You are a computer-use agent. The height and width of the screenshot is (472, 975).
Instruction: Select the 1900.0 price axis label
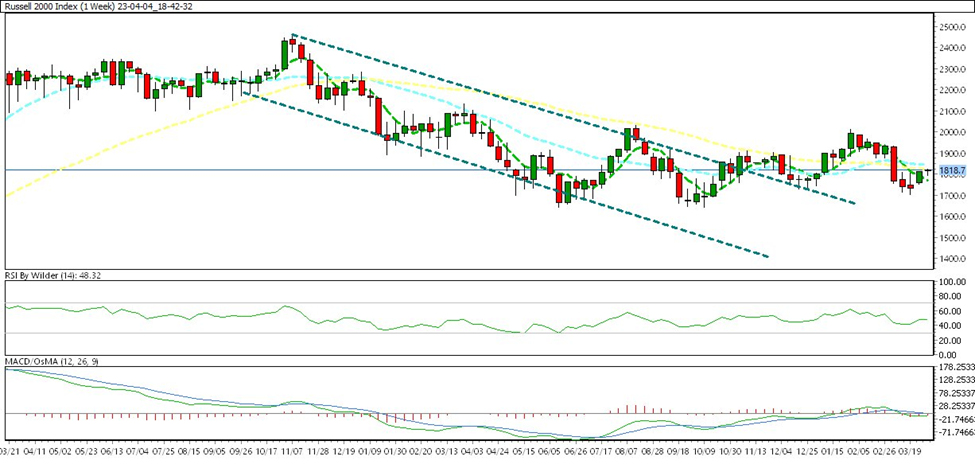954,154
